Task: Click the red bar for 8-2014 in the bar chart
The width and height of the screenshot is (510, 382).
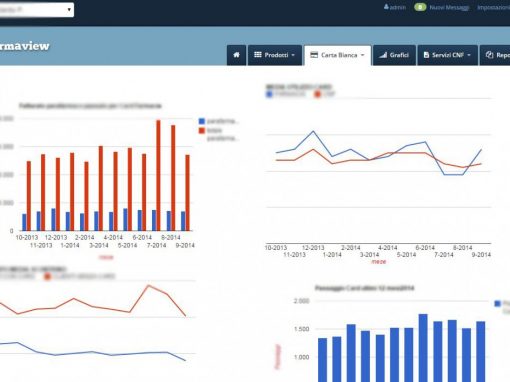Action: pyautogui.click(x=173, y=178)
